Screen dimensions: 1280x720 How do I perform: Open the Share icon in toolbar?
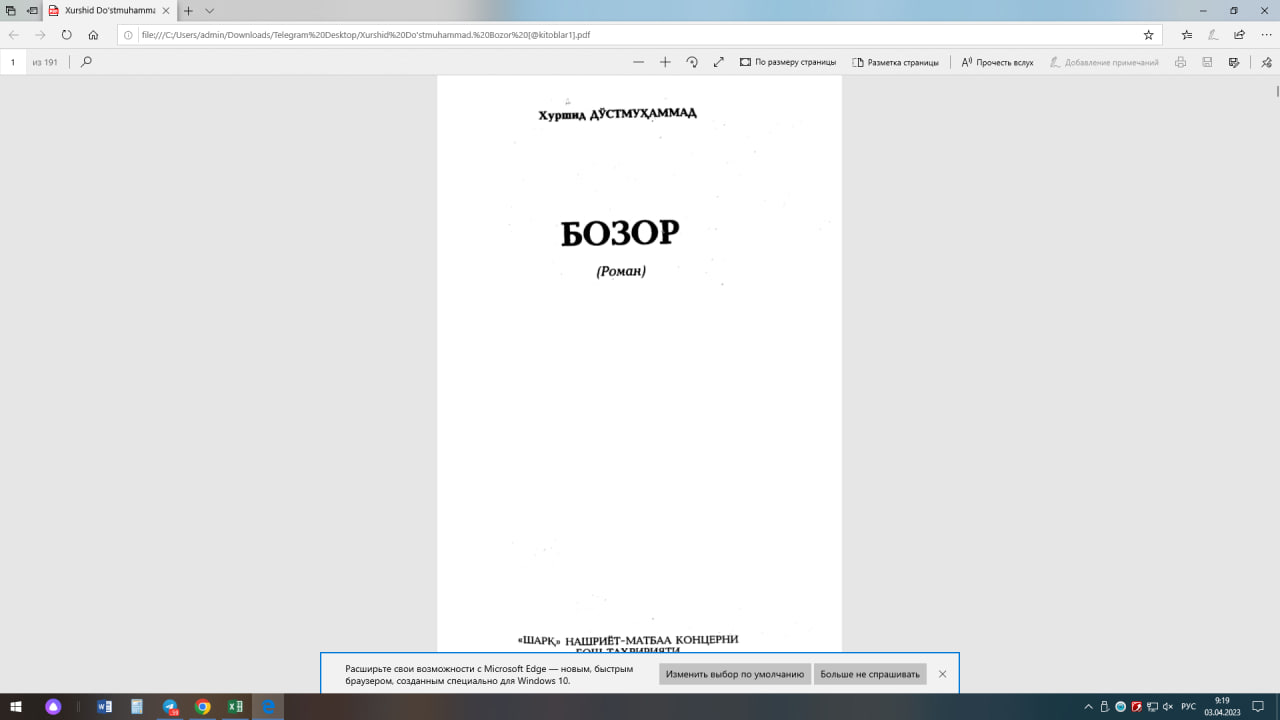pos(1240,34)
